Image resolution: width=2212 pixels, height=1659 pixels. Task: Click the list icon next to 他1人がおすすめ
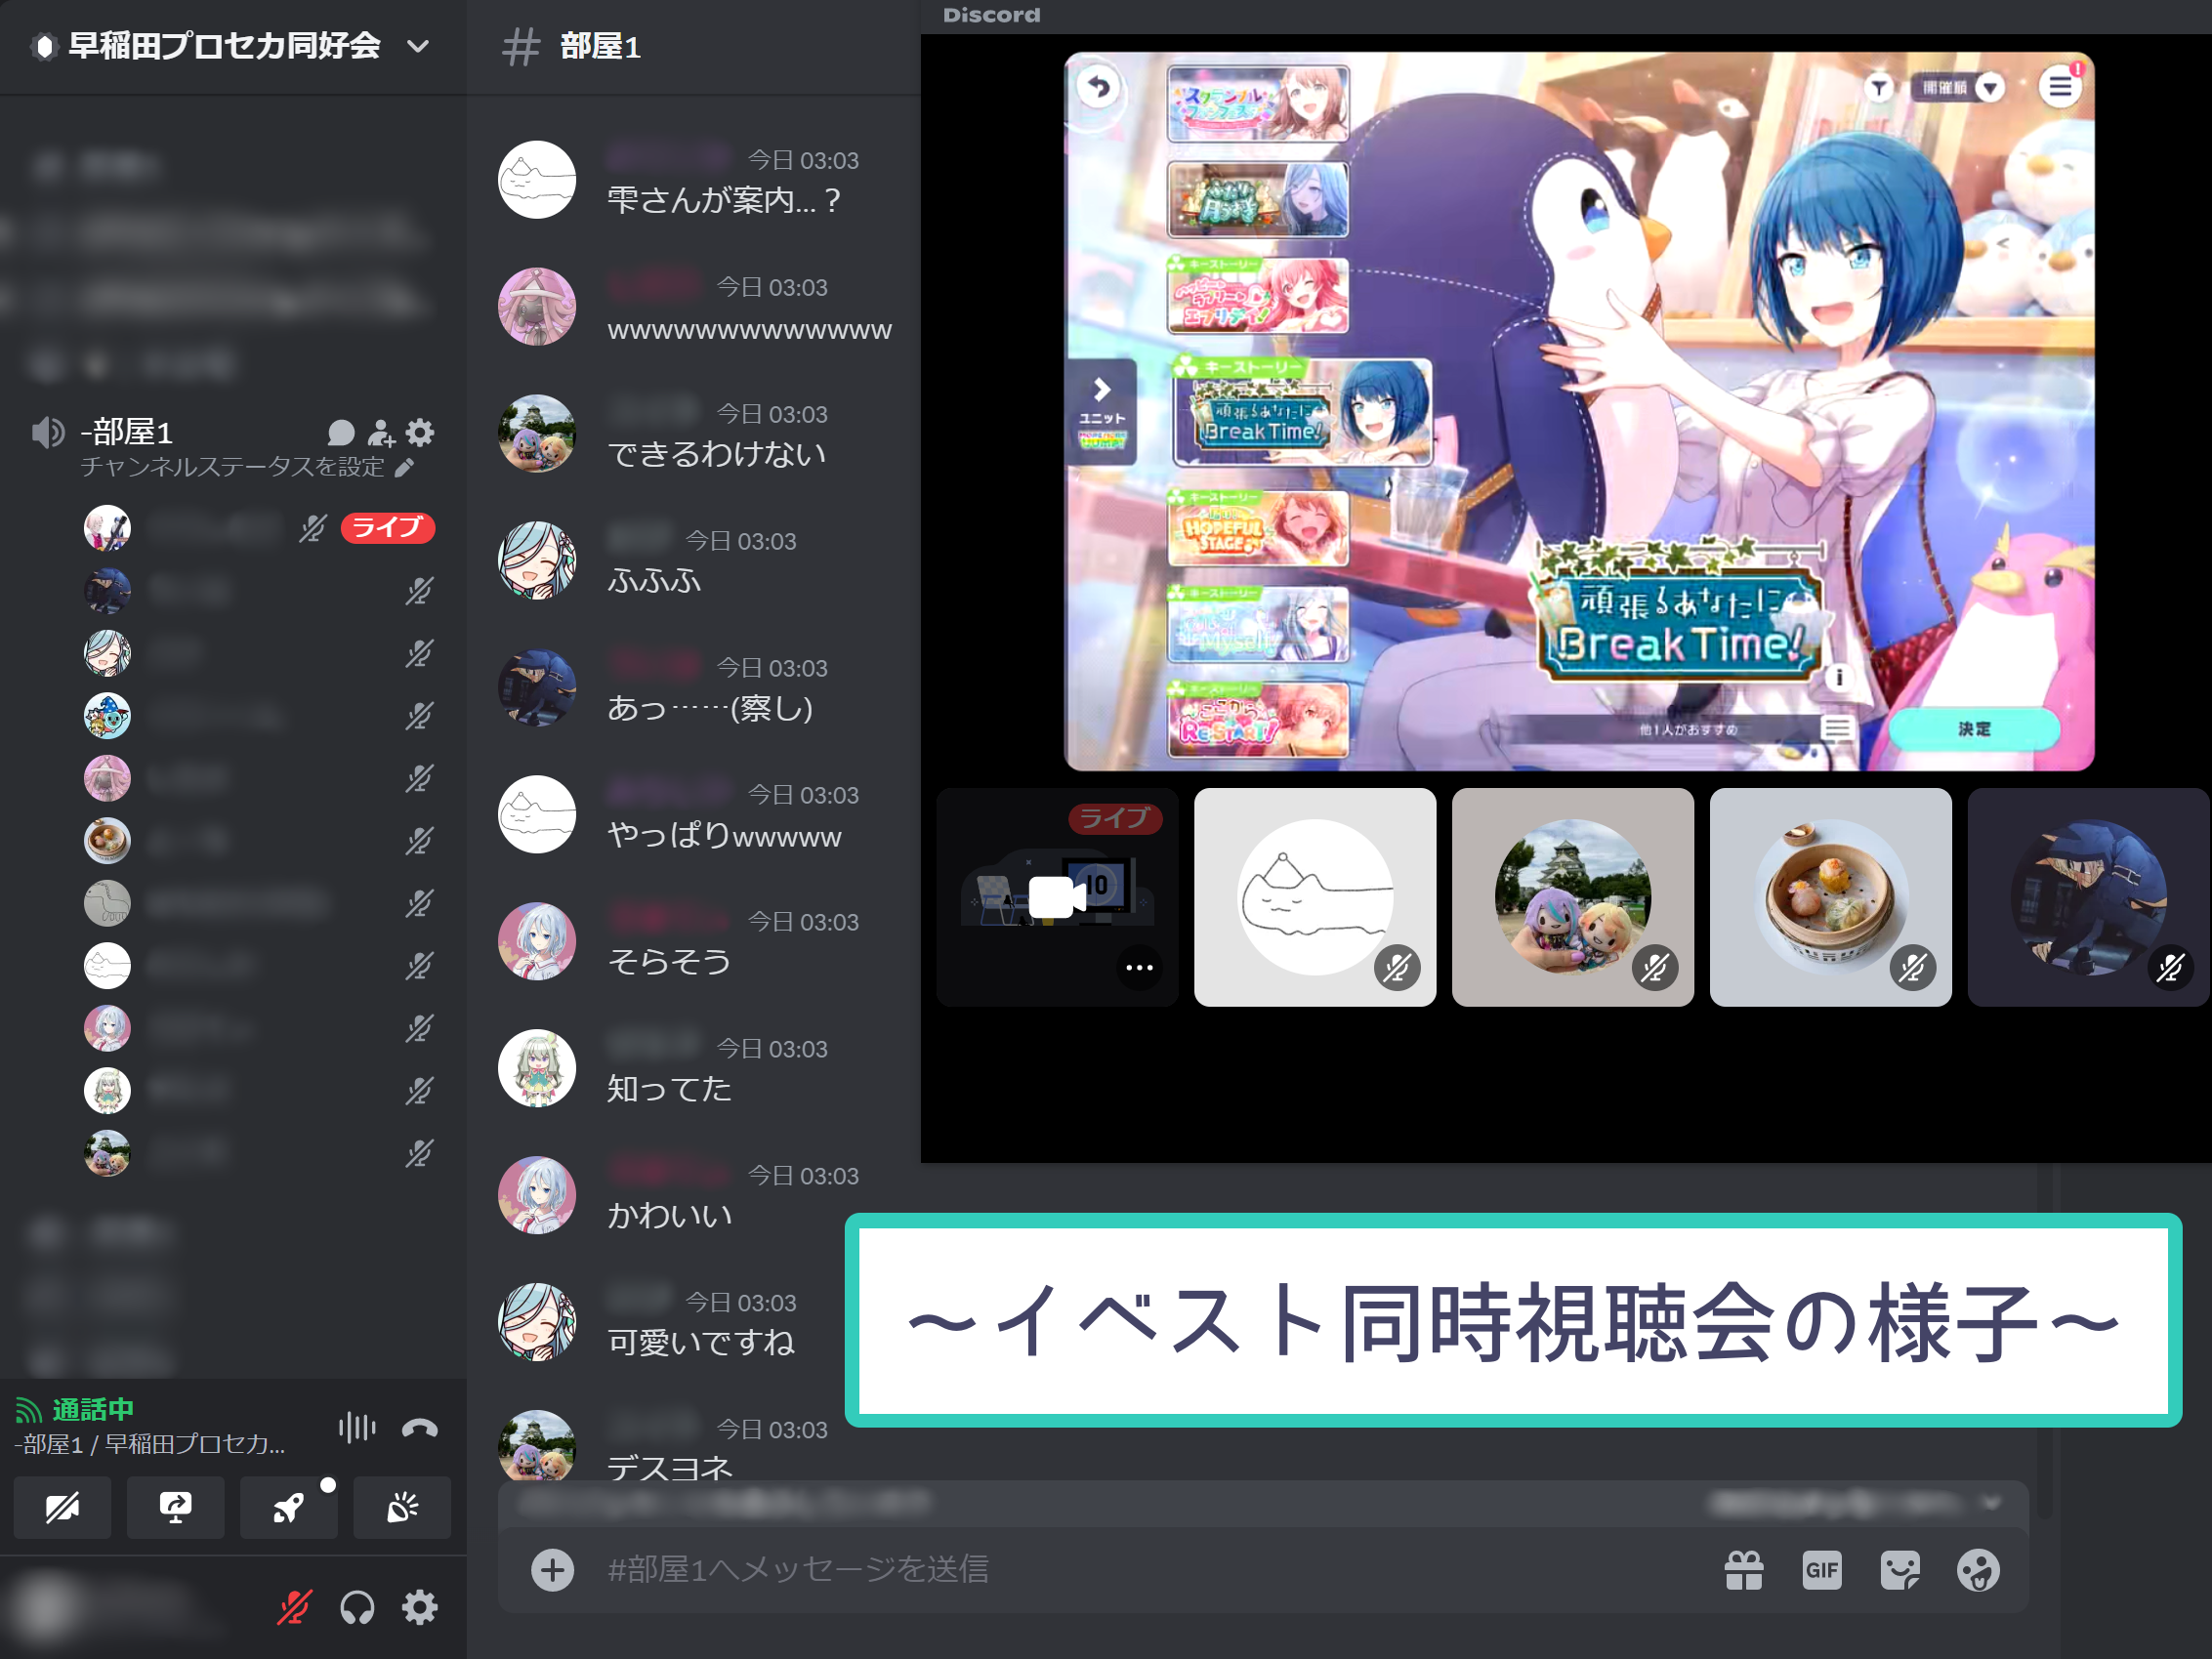click(x=1836, y=729)
